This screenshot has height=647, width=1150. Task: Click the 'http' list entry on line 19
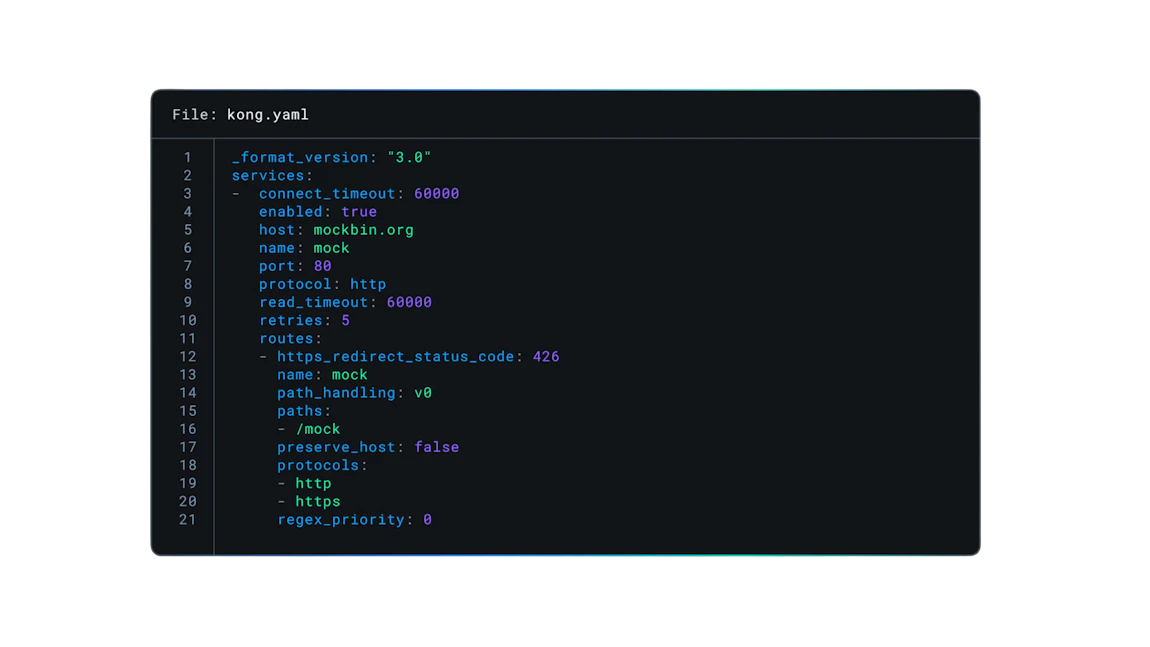(313, 483)
